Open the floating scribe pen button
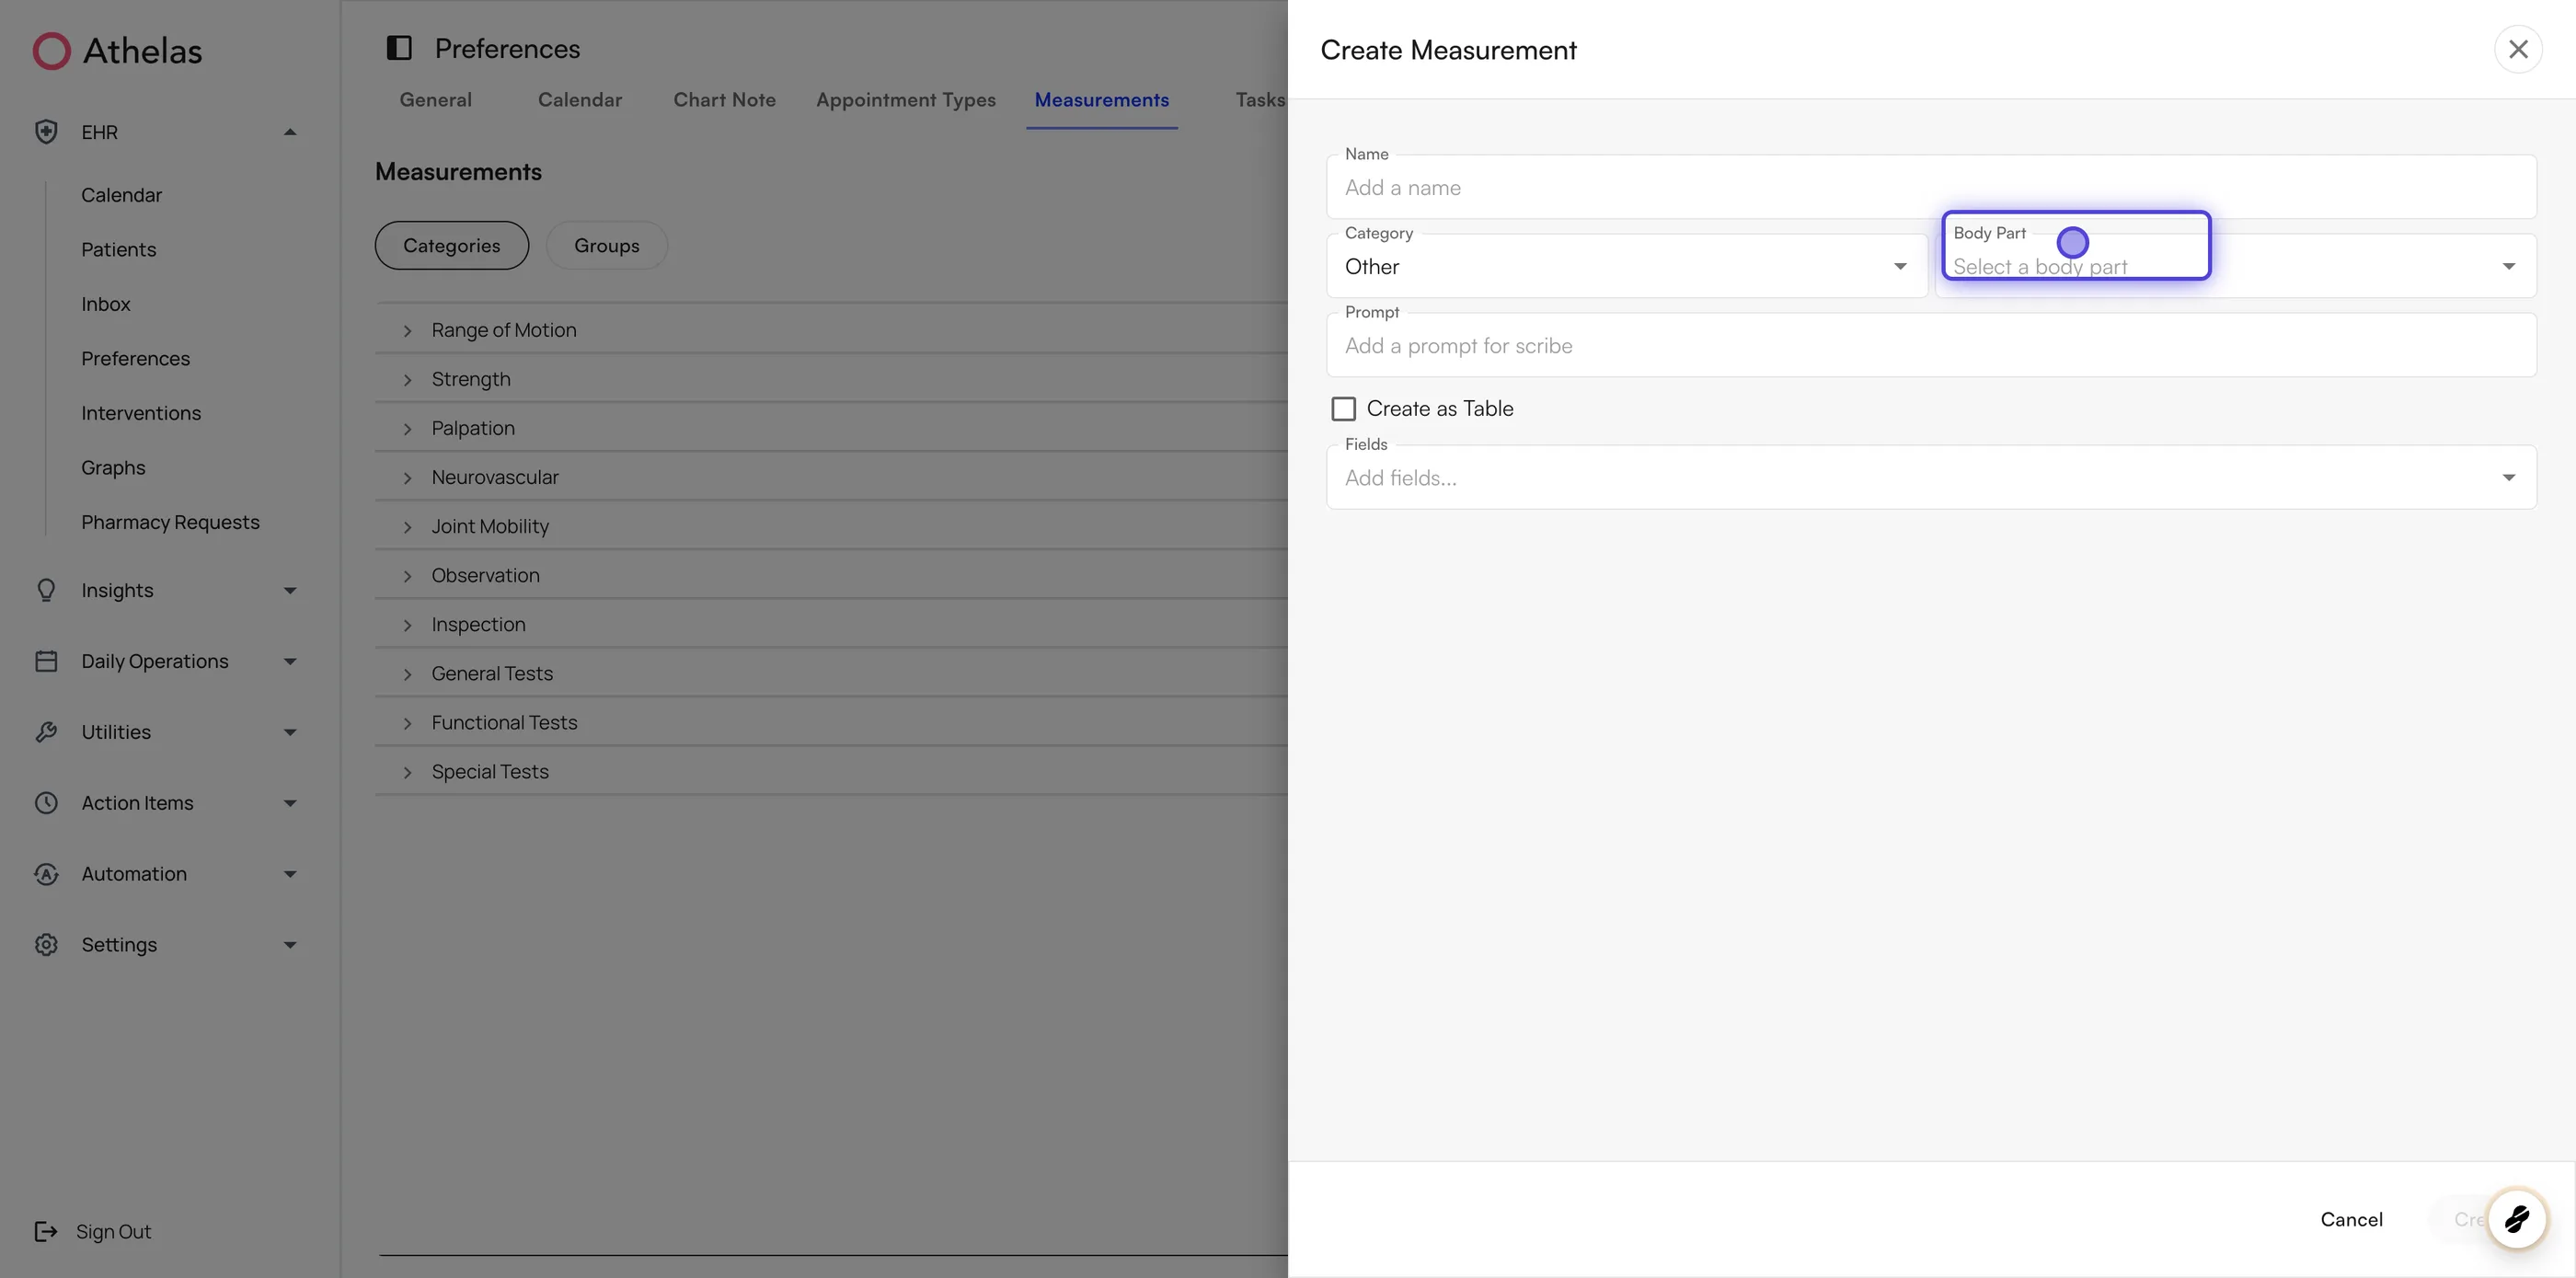Image resolution: width=2576 pixels, height=1278 pixels. 2516,1218
